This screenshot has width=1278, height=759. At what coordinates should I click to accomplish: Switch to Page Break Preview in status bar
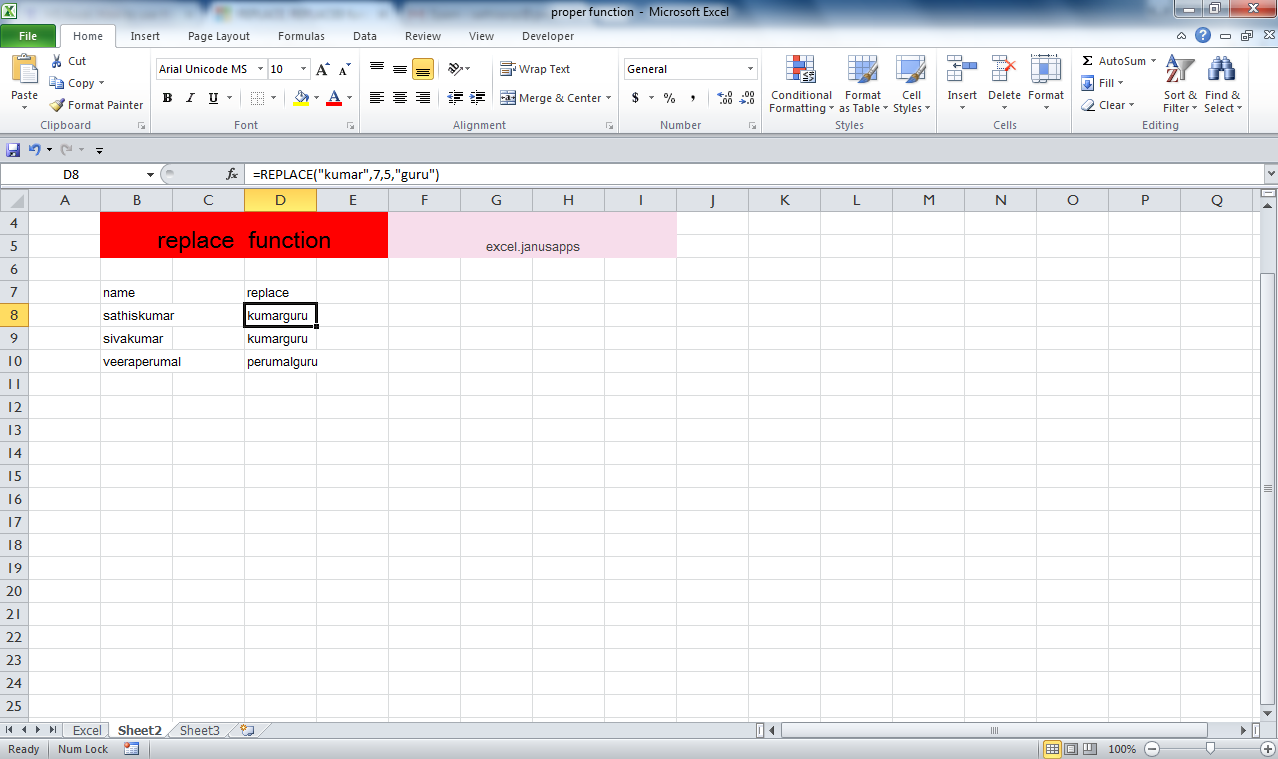pos(1089,749)
